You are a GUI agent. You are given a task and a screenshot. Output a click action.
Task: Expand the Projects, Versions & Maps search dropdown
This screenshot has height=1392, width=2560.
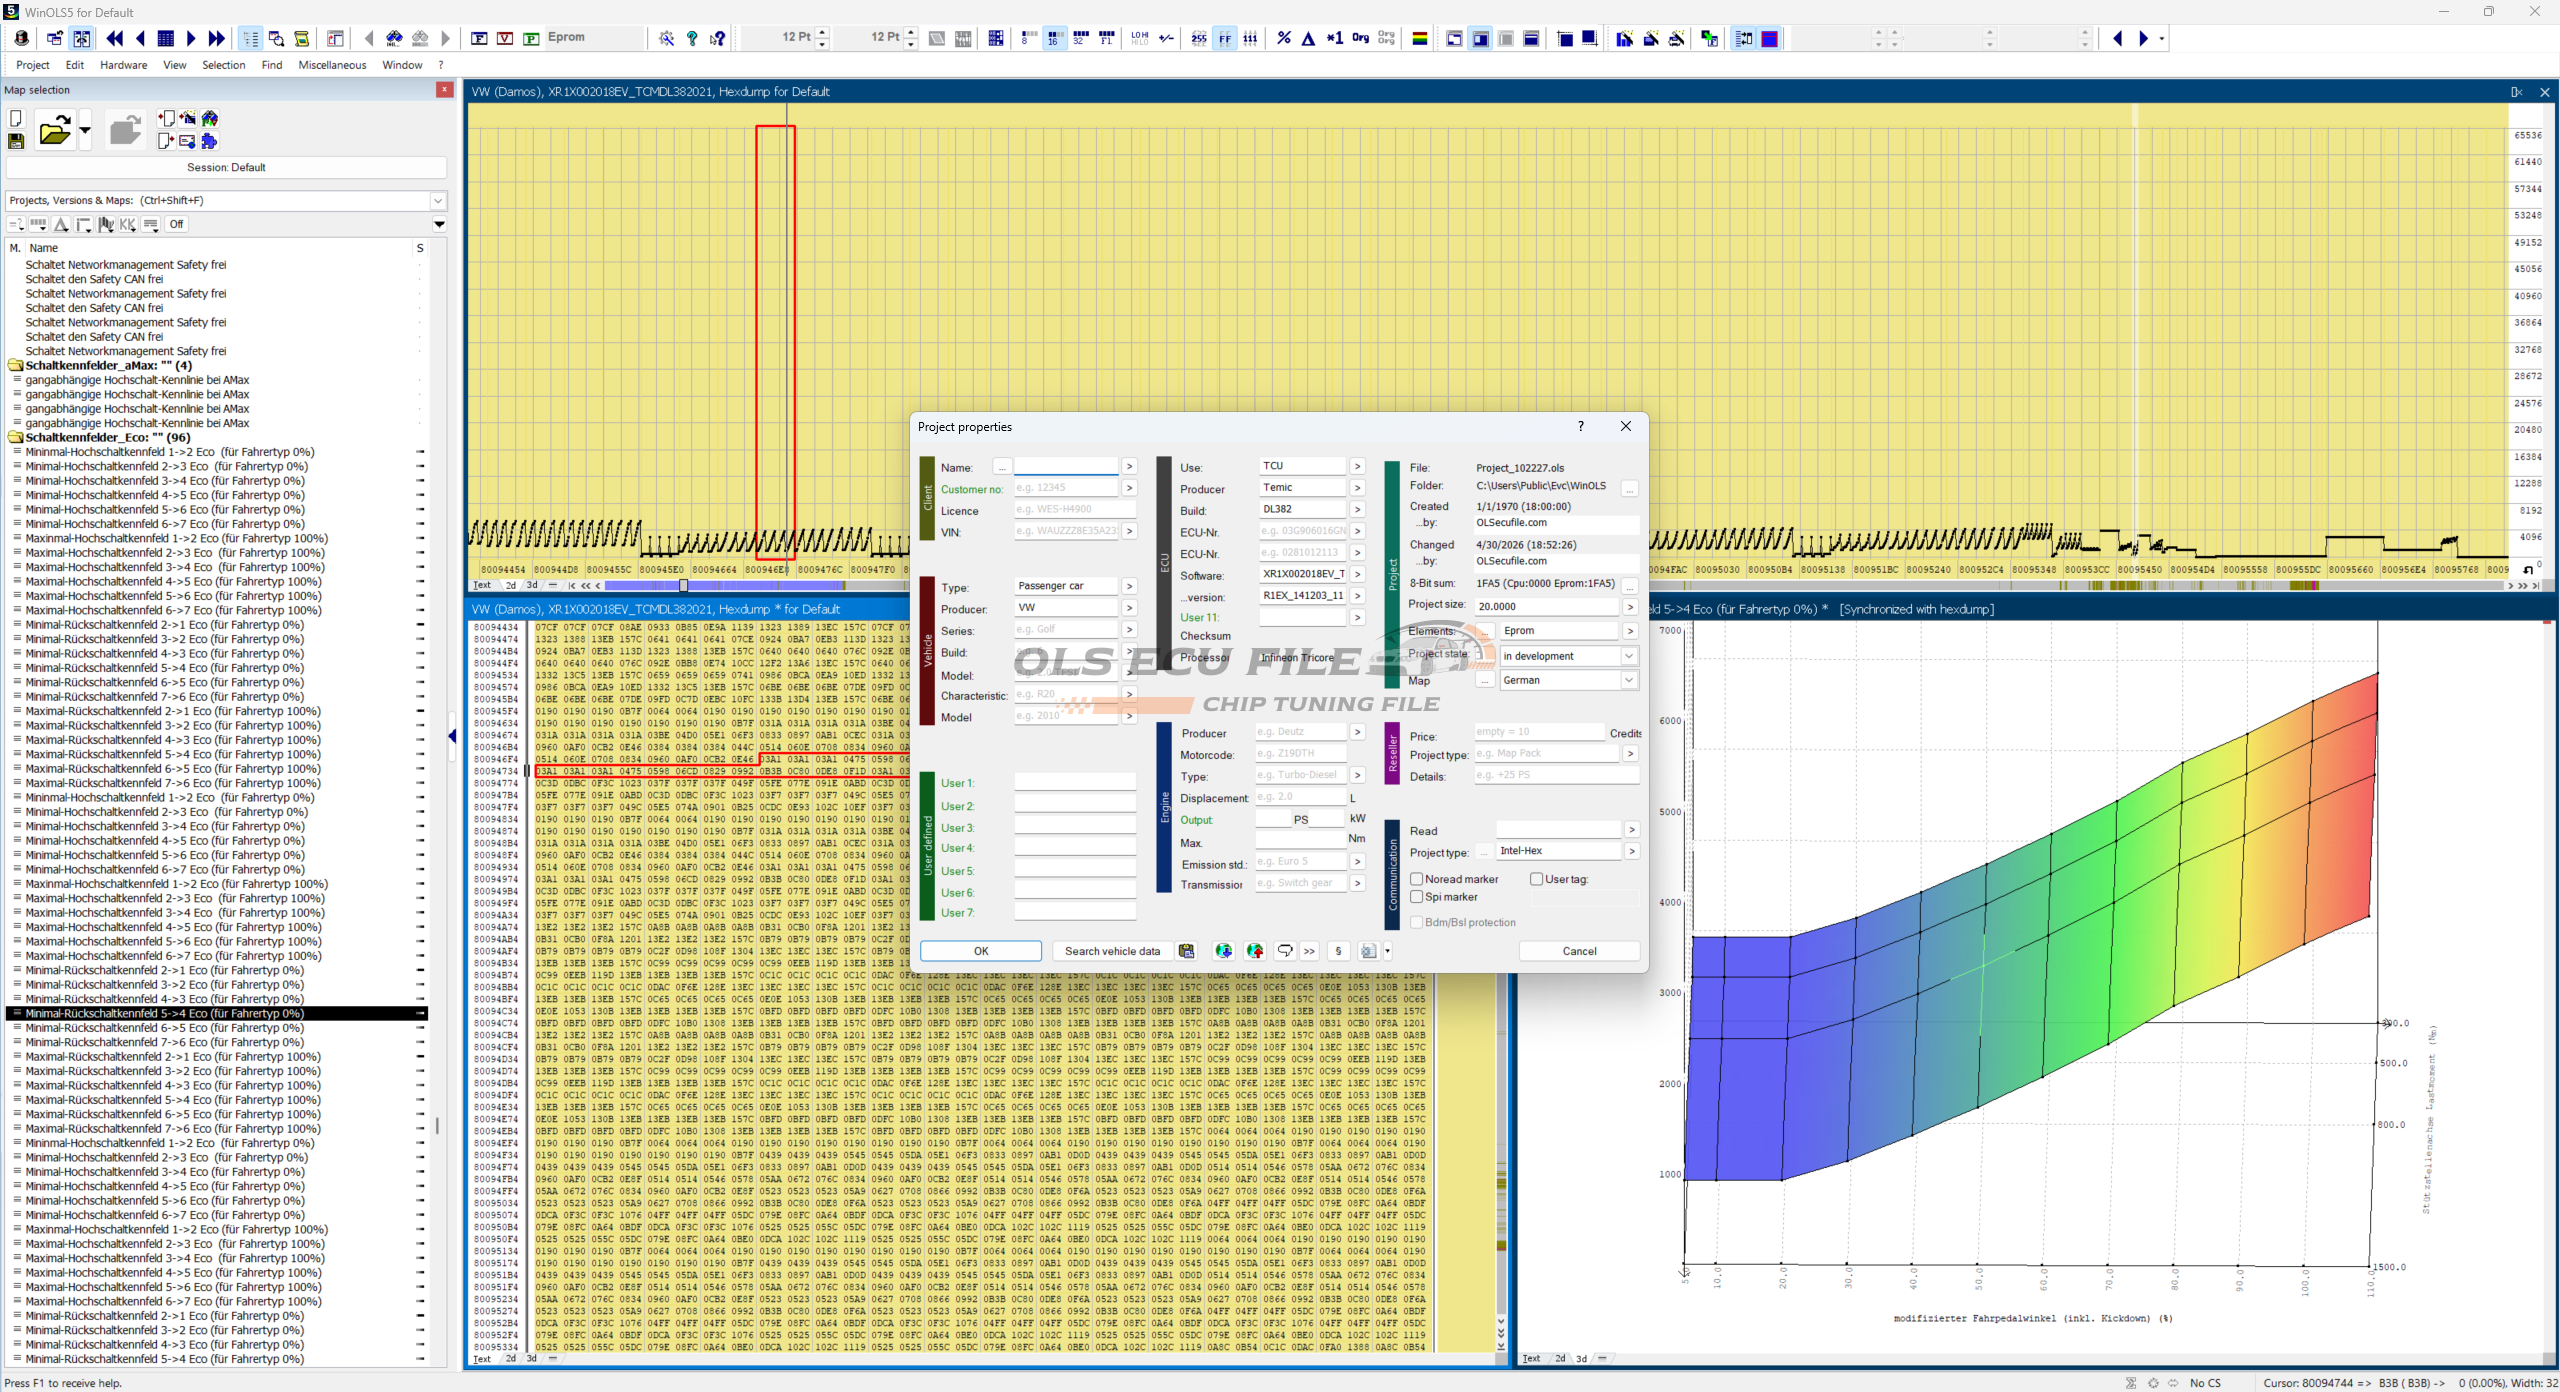pos(437,201)
